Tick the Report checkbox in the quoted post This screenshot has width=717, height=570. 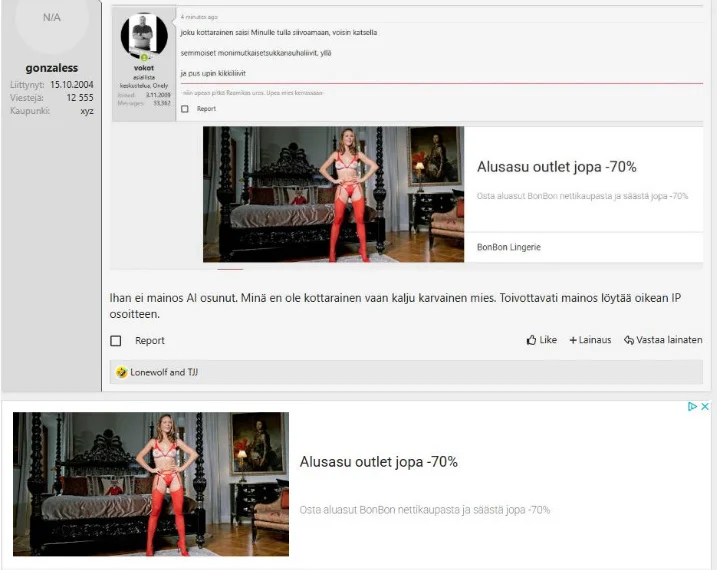185,109
